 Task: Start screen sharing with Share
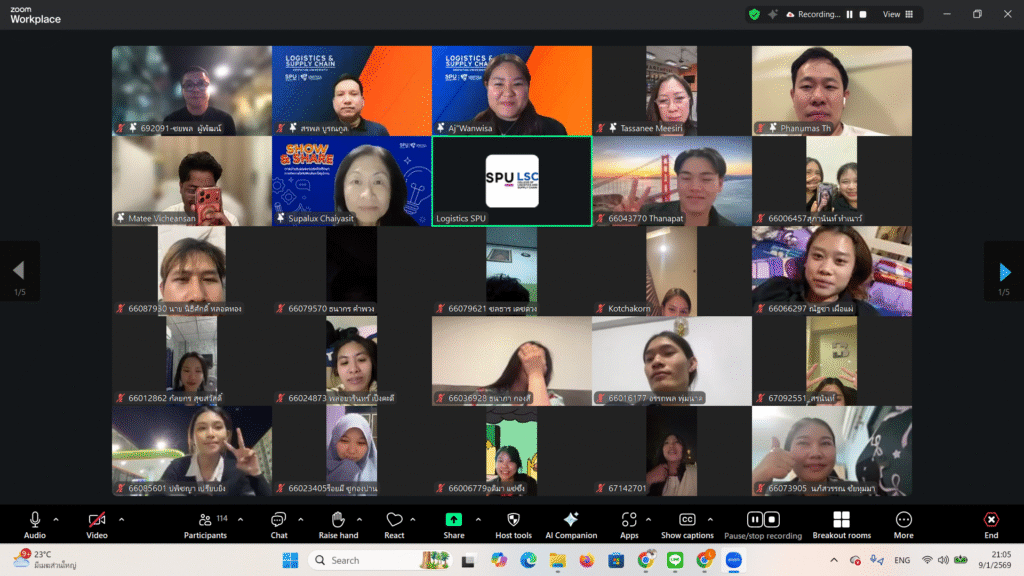pyautogui.click(x=454, y=524)
